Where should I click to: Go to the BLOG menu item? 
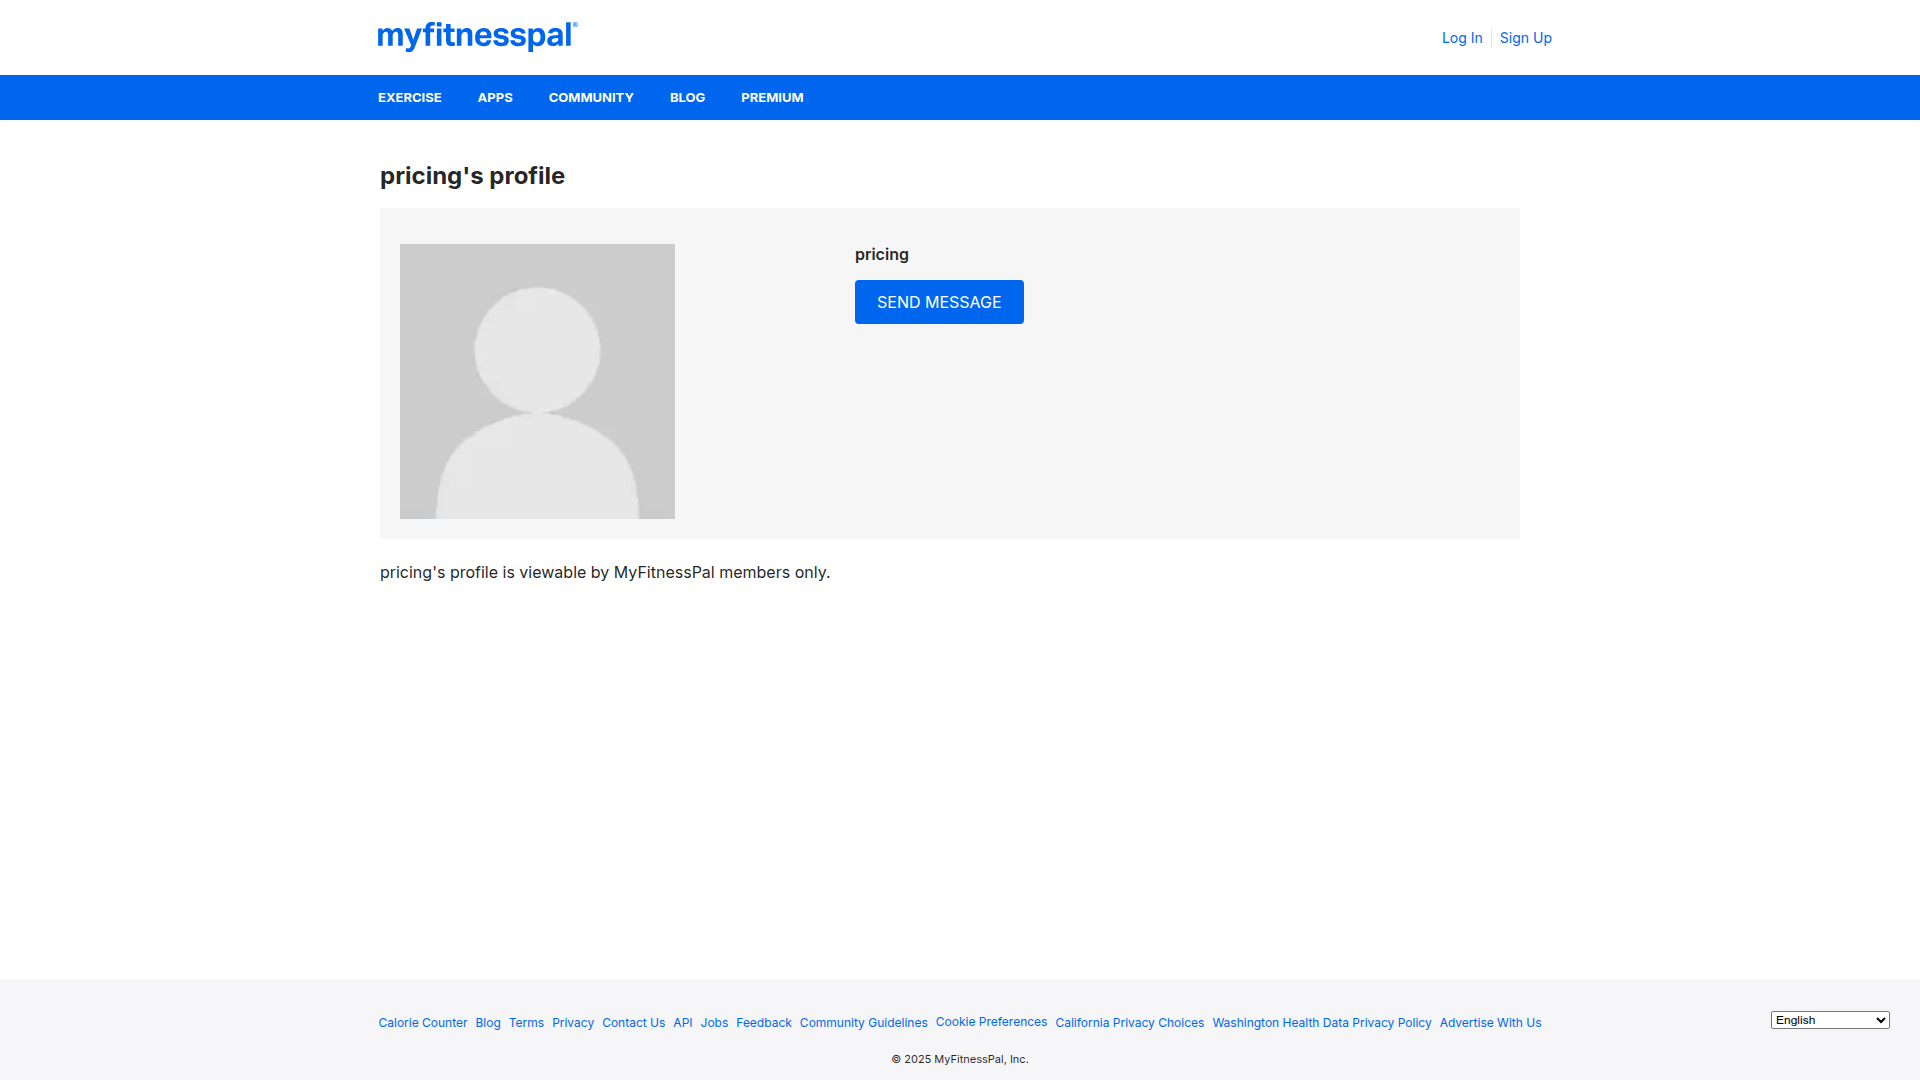(x=688, y=98)
